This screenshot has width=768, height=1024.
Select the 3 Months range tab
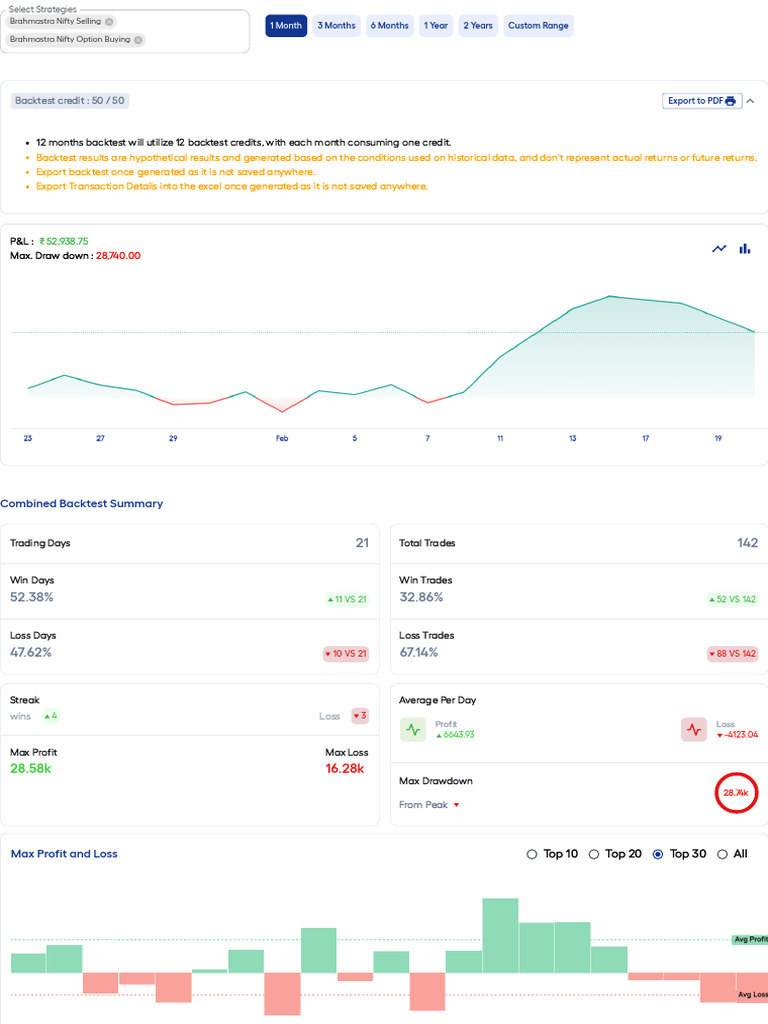(336, 26)
